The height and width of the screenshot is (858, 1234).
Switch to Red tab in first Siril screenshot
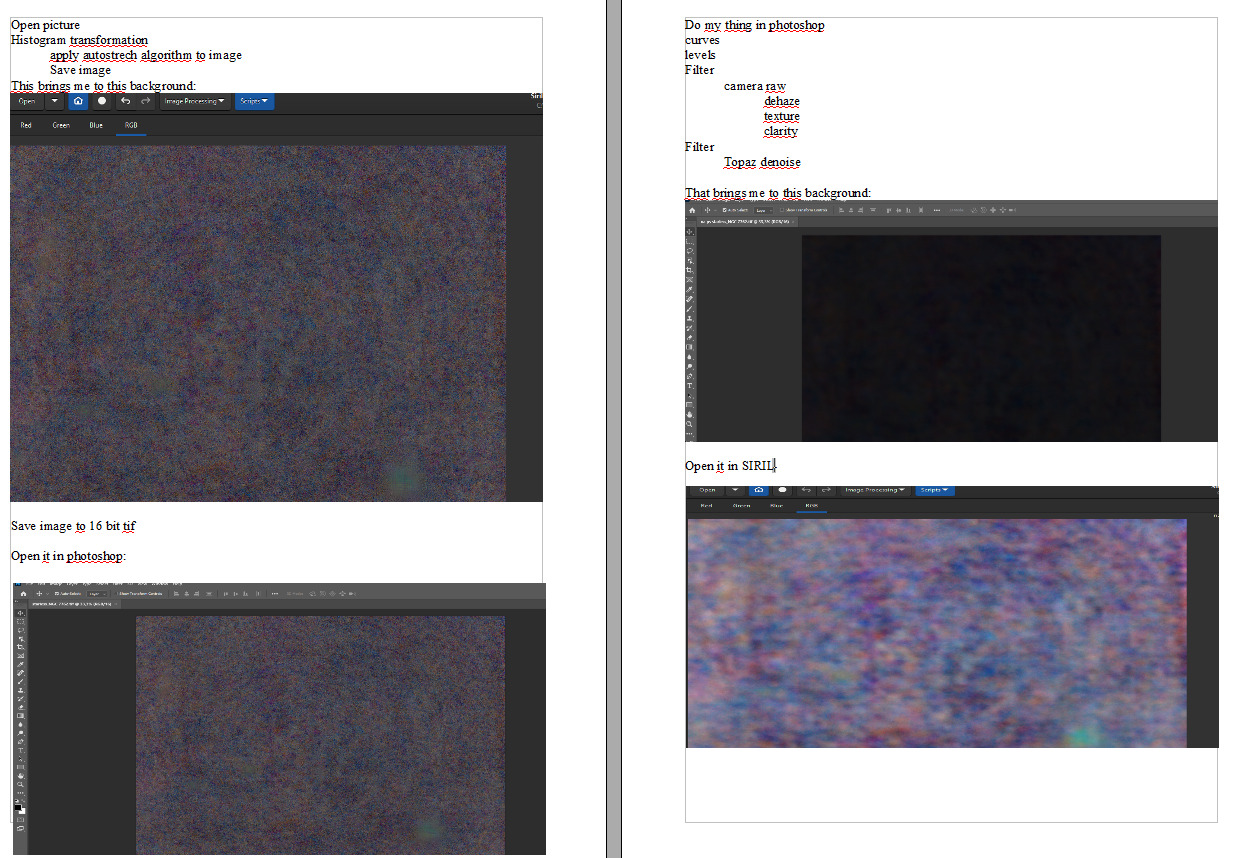click(26, 125)
